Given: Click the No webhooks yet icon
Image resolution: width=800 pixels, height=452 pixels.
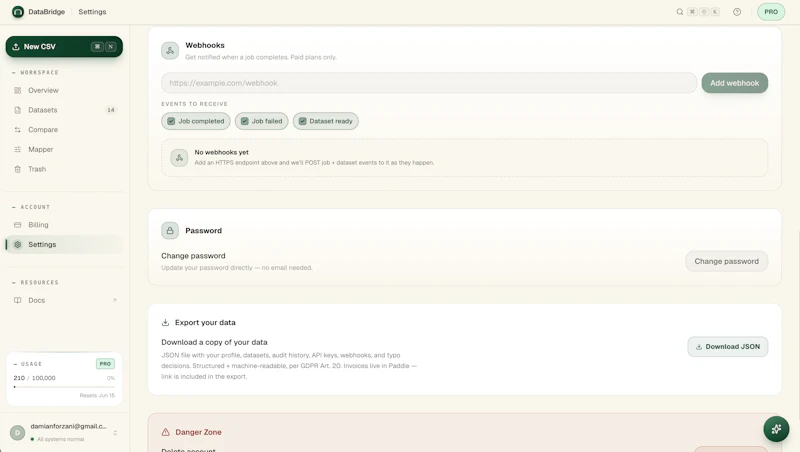Looking at the screenshot, I should point(179,158).
